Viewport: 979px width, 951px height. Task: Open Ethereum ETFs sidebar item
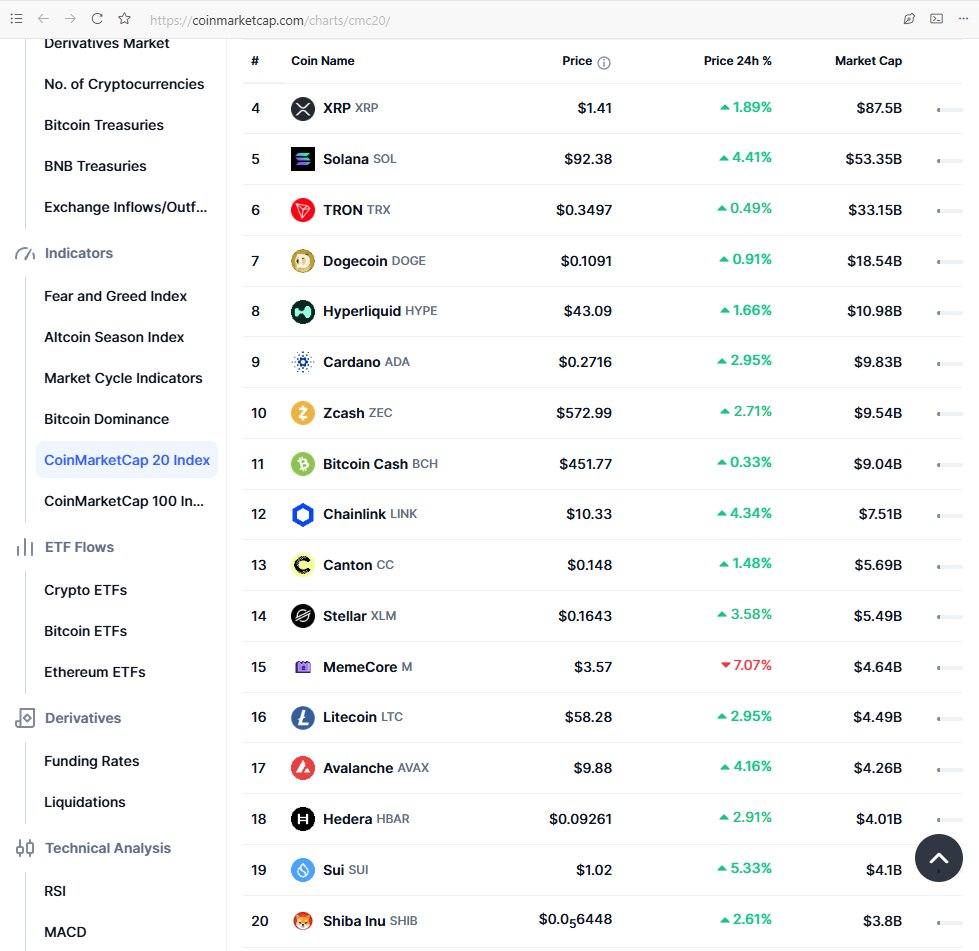tap(95, 673)
